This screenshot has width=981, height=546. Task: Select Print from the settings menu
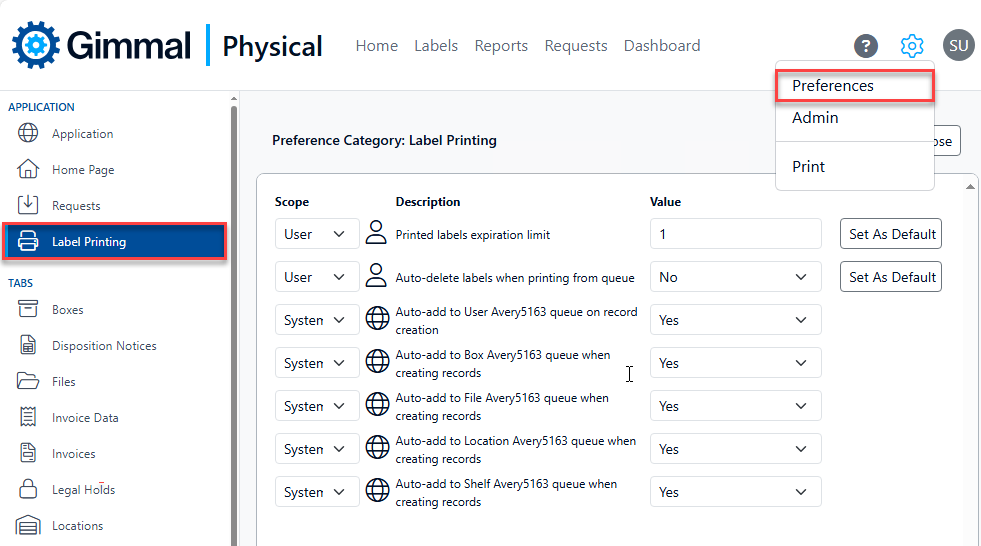click(x=808, y=167)
